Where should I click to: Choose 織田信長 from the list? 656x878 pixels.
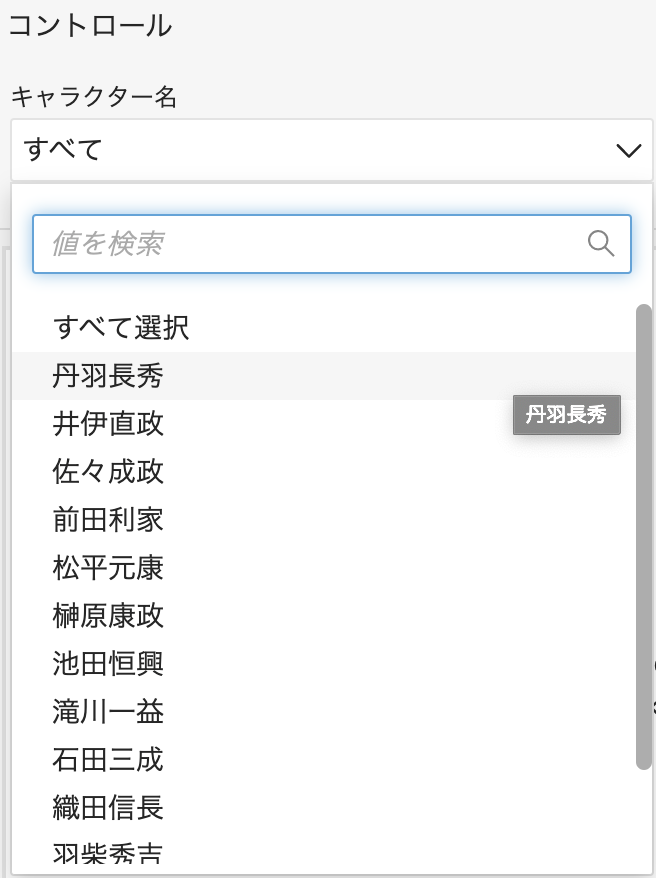coord(324,808)
